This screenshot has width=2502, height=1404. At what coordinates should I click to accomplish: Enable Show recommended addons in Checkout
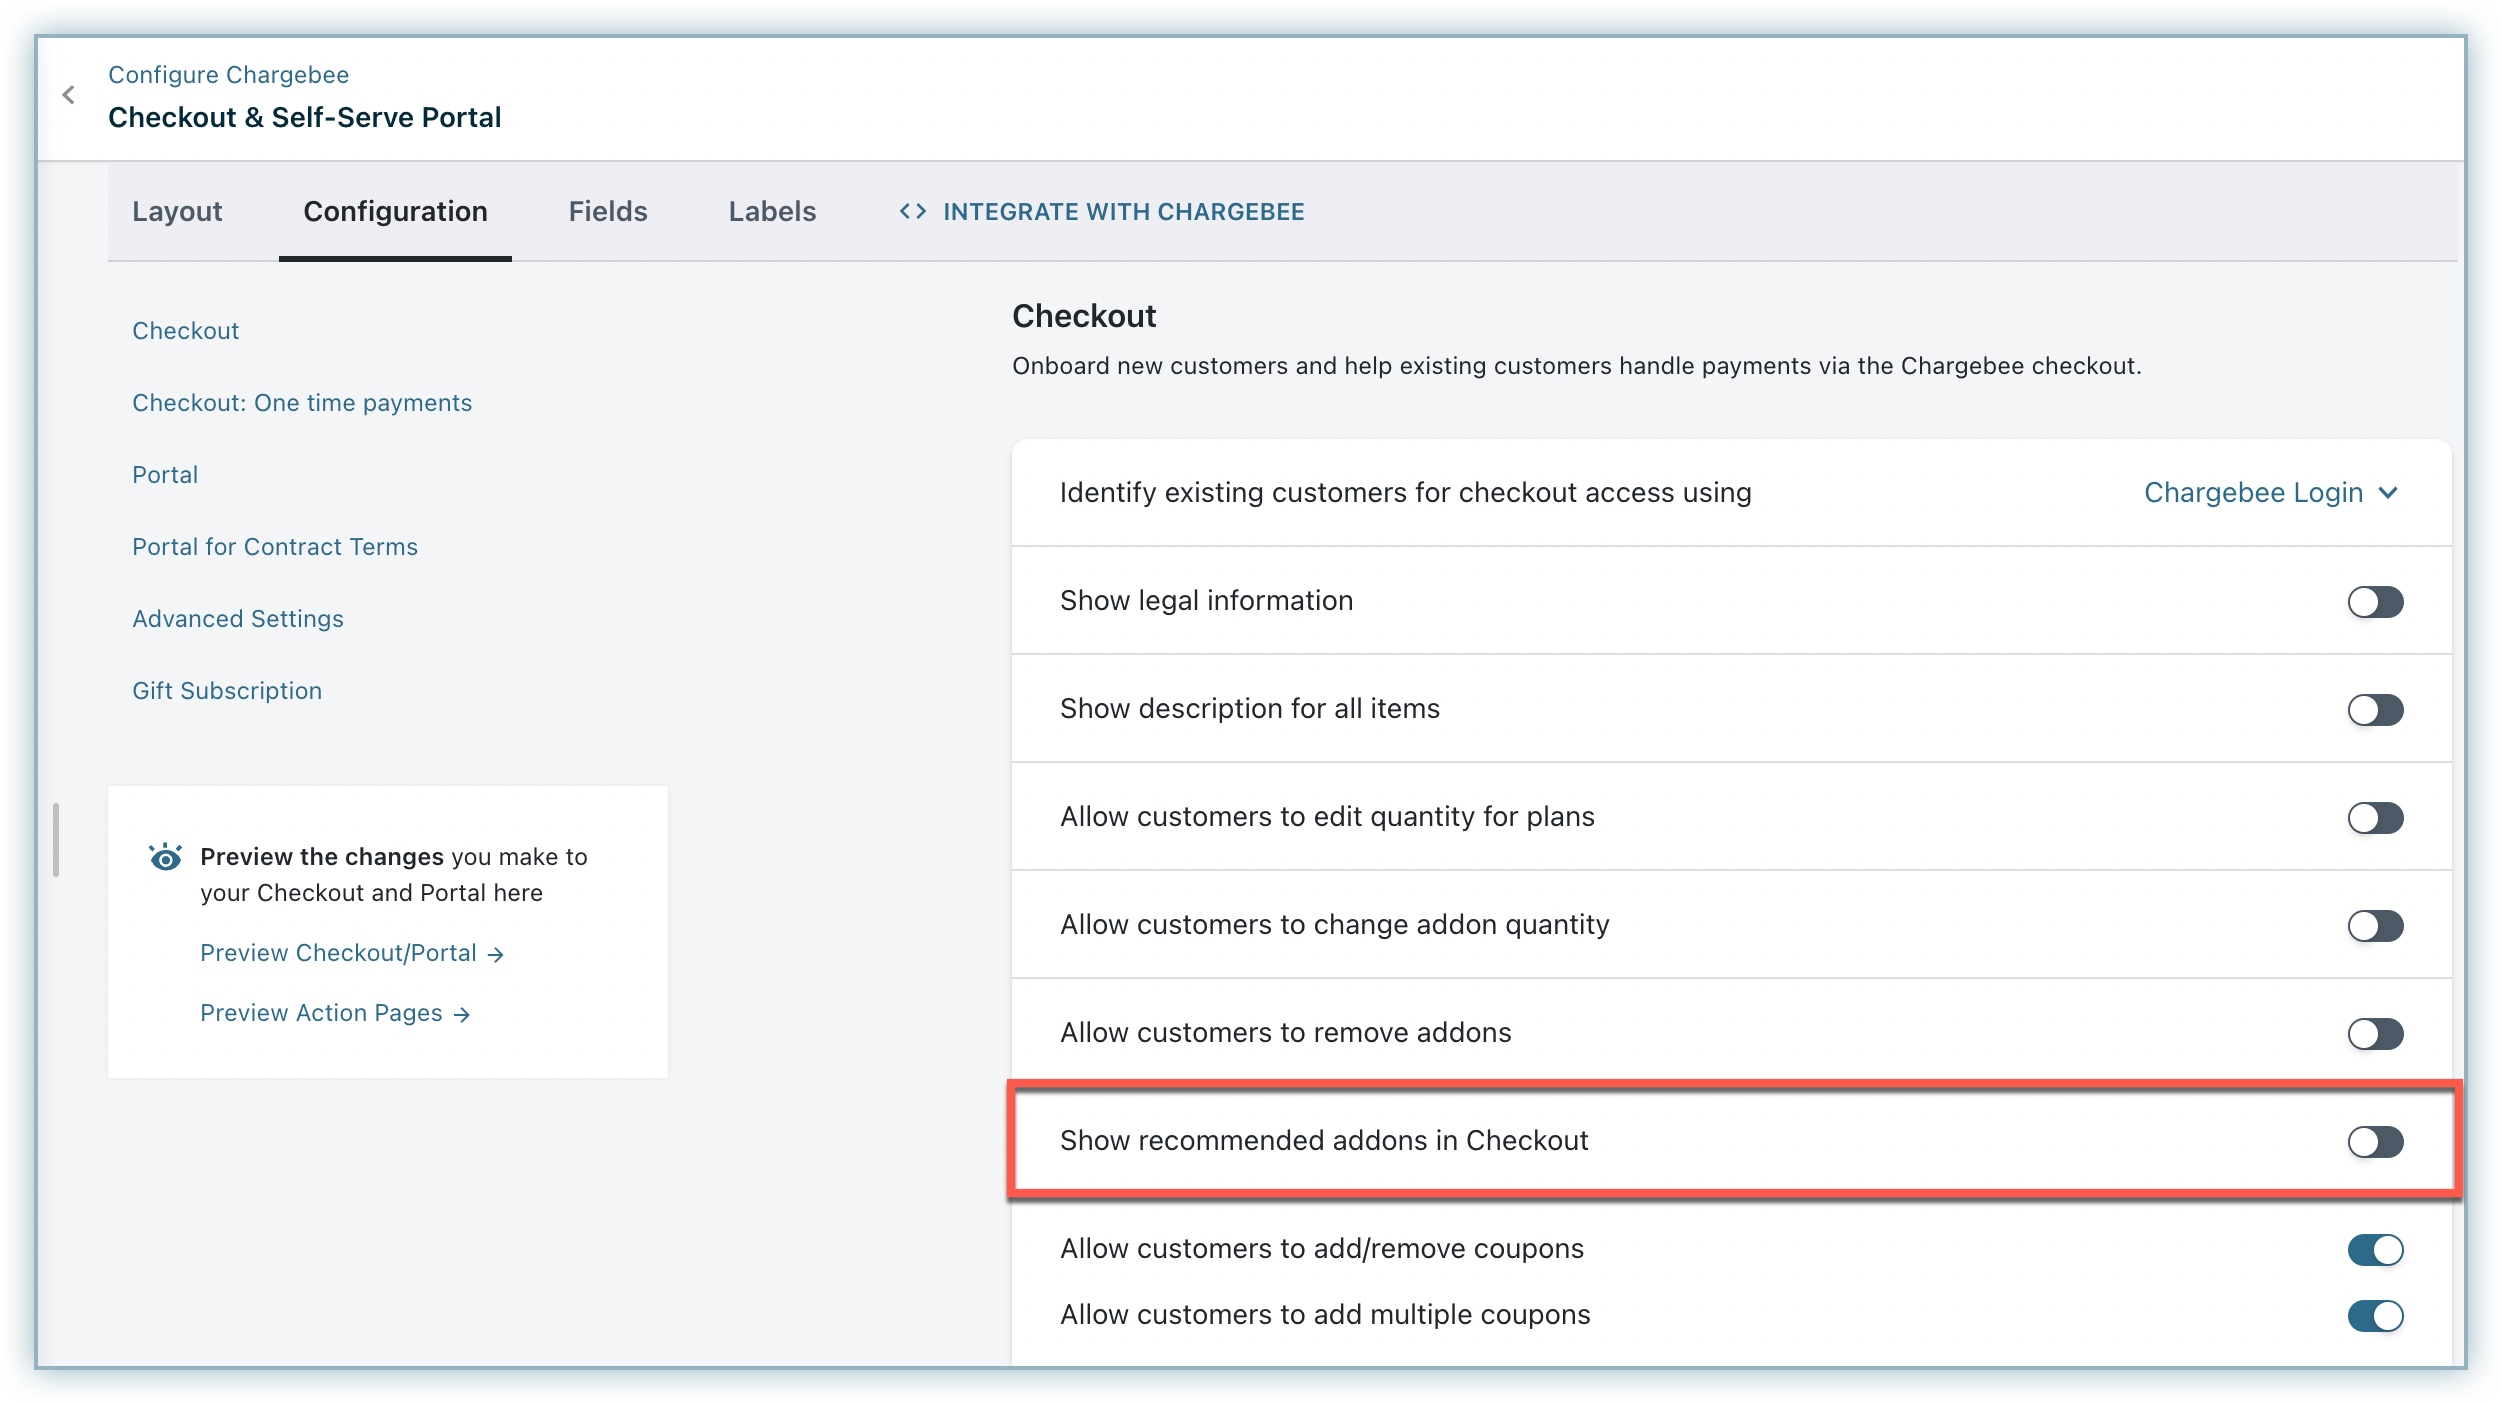coord(2375,1142)
